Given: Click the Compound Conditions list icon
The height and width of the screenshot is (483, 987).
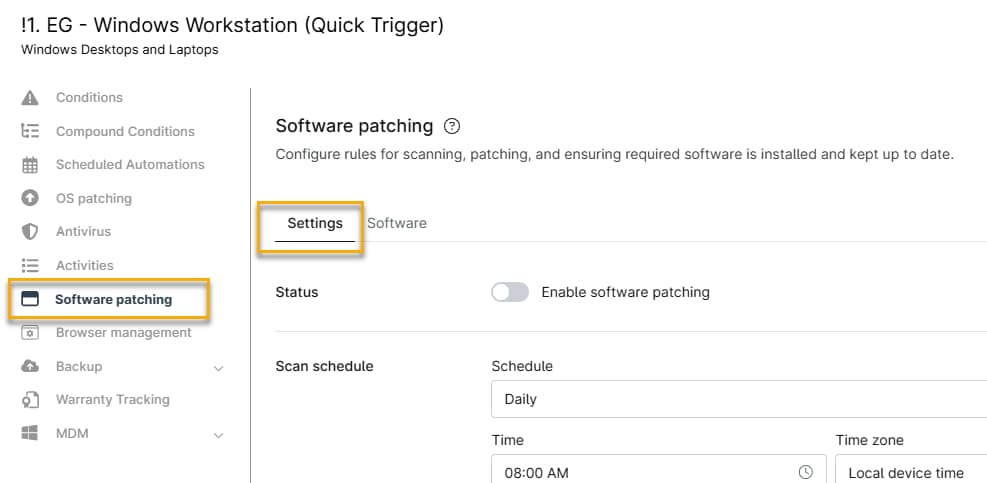Looking at the screenshot, I should click(30, 131).
